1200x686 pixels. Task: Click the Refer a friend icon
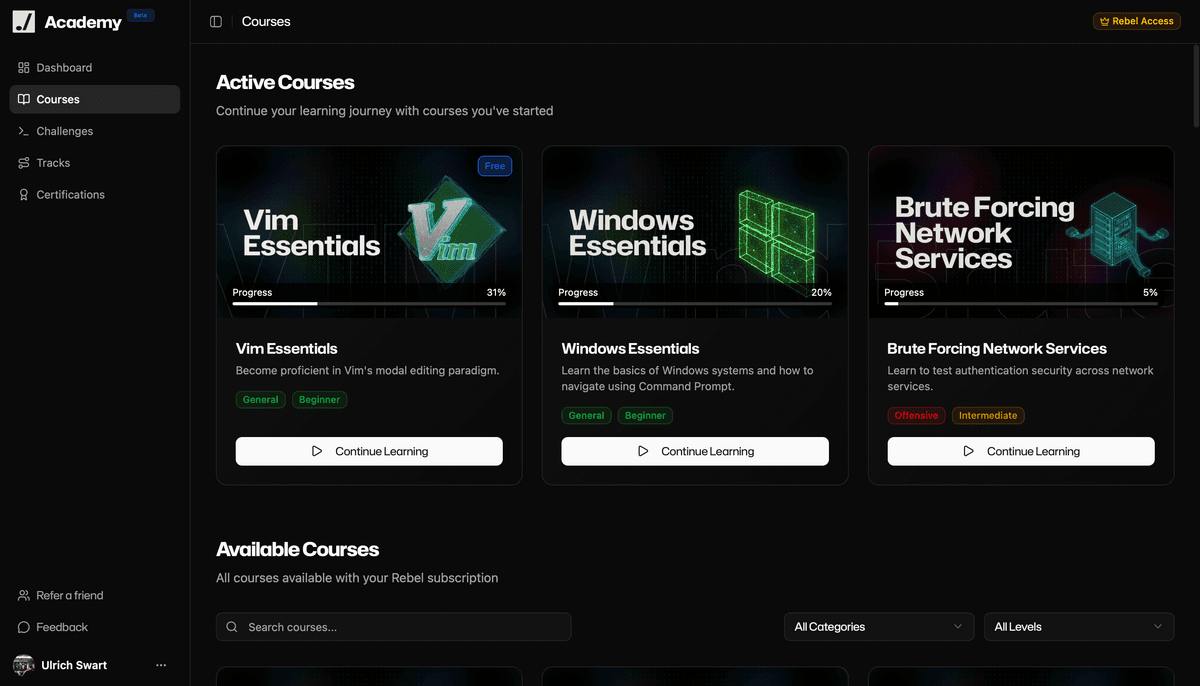coord(24,596)
